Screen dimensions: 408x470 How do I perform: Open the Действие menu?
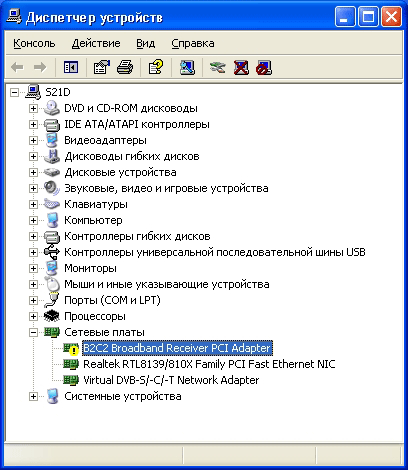[96, 43]
